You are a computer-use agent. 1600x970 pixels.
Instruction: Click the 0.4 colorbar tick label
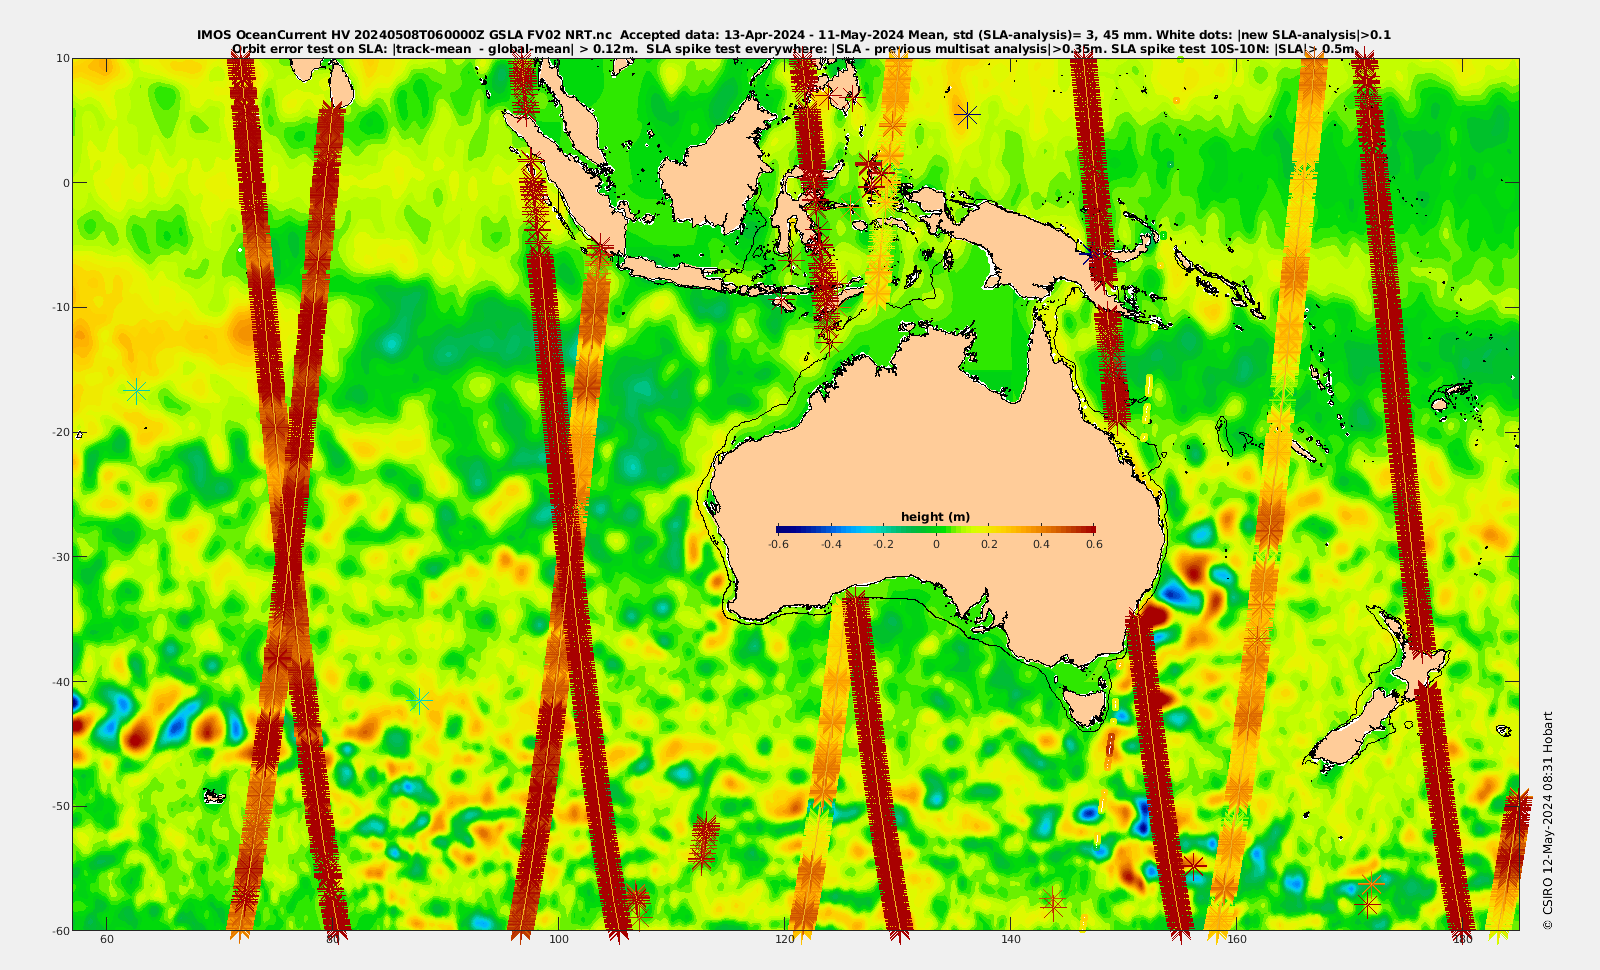(1042, 545)
